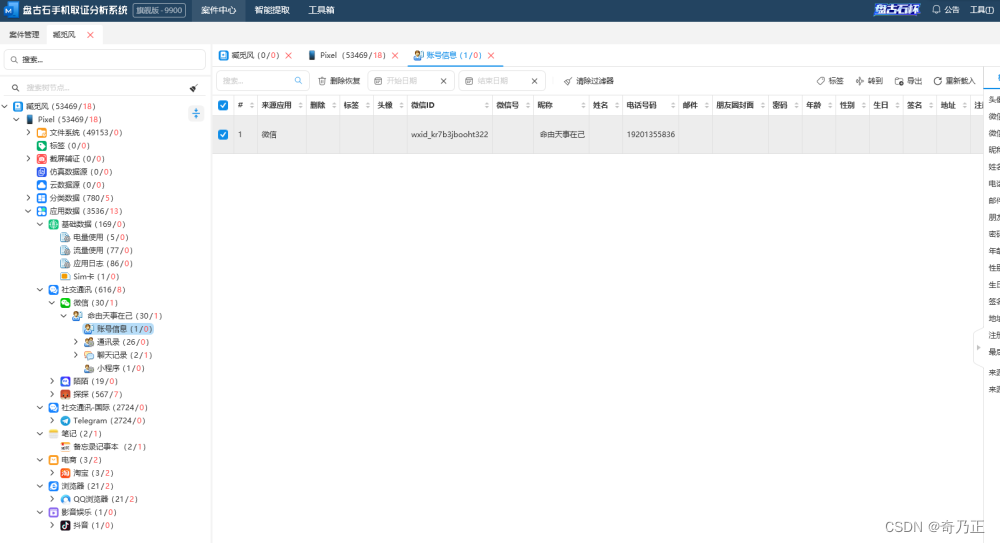Open the 工具箱 menu

(x=321, y=10)
